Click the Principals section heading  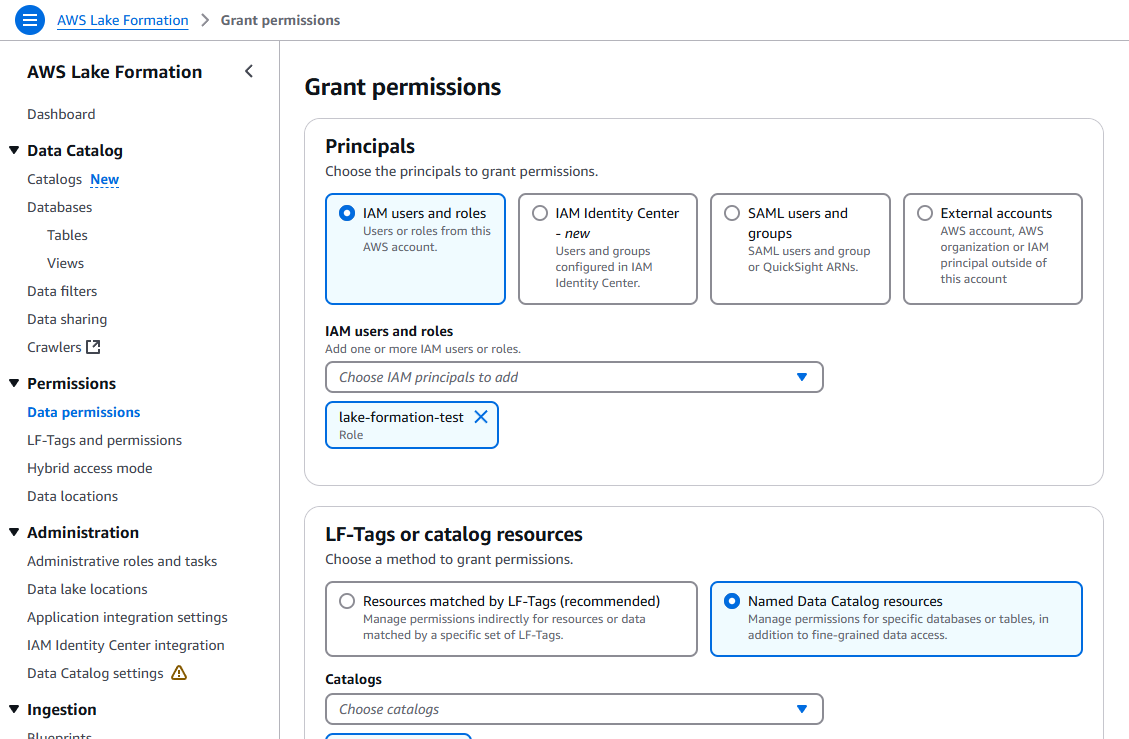pos(370,146)
